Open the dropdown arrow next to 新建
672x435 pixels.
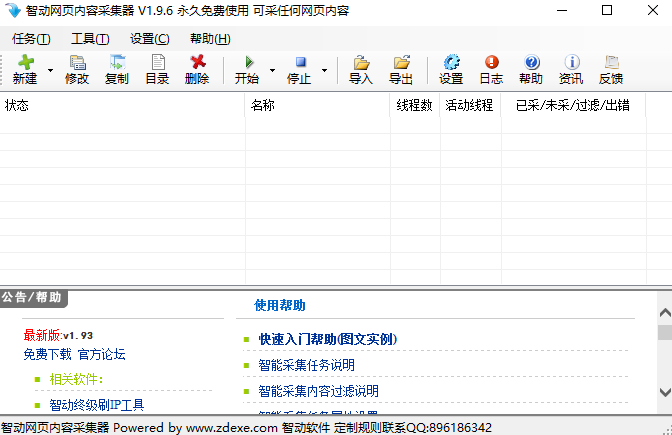coord(50,70)
